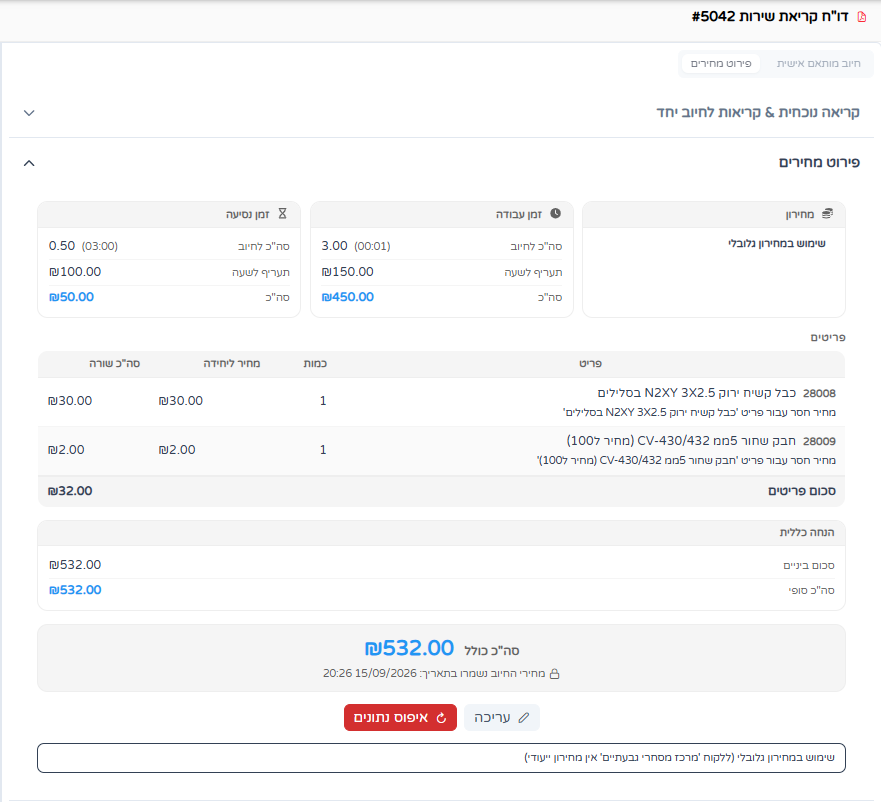Screen dimensions: 881x802
Task: Click the סה"כ שורה column header
Action: click(115, 364)
